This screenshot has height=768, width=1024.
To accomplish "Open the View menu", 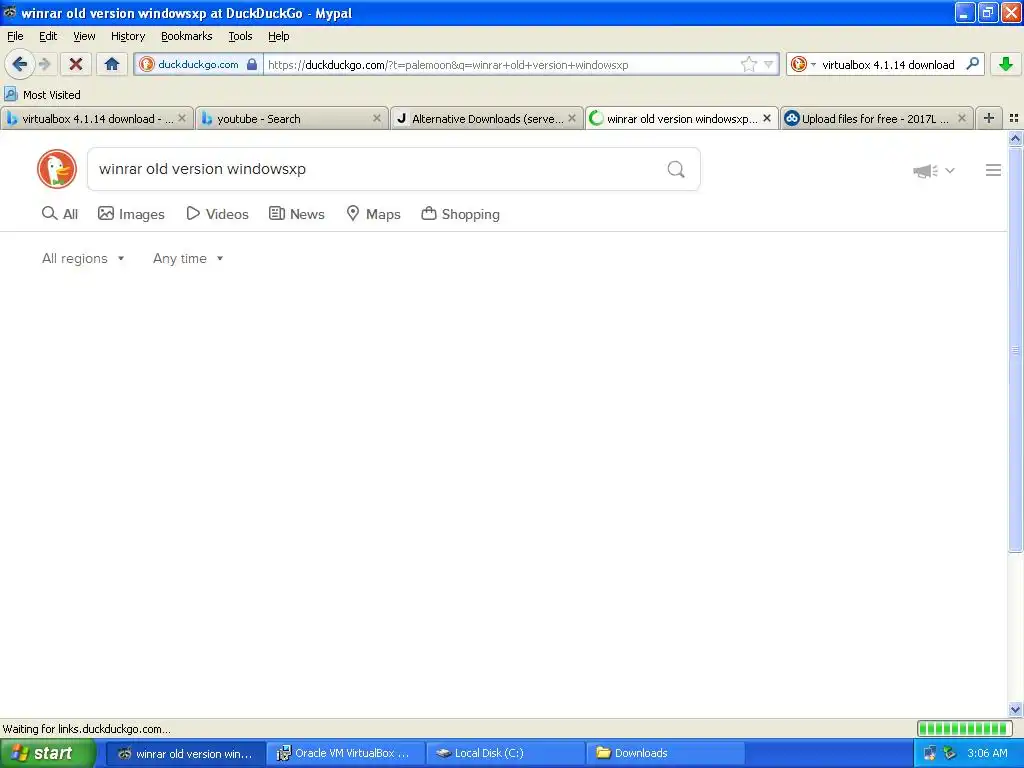I will (x=84, y=36).
